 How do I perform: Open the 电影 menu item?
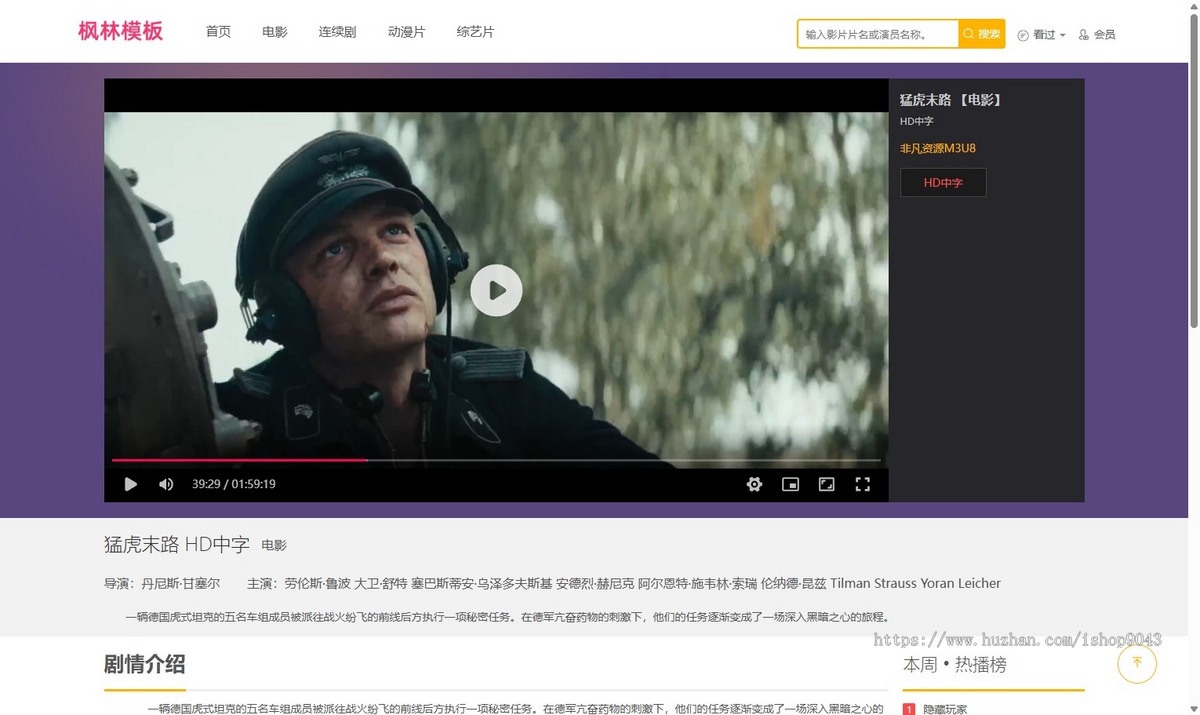coord(275,32)
